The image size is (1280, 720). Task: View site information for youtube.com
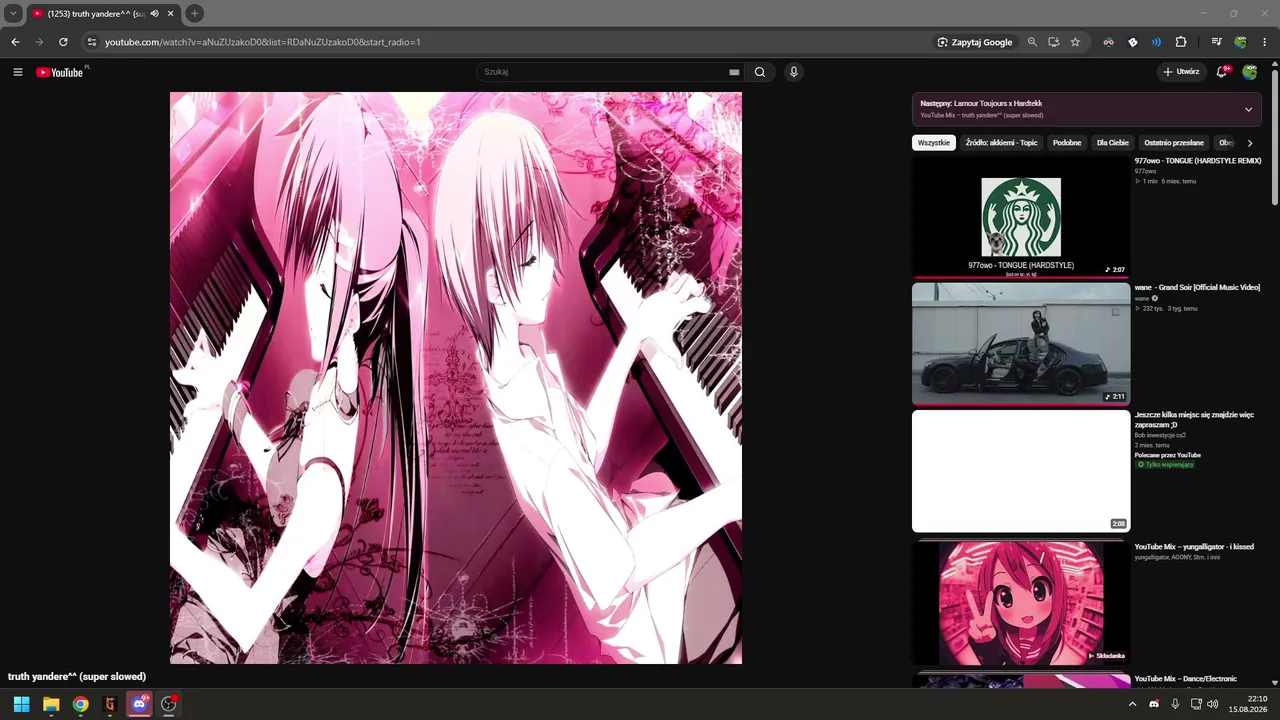(x=91, y=42)
